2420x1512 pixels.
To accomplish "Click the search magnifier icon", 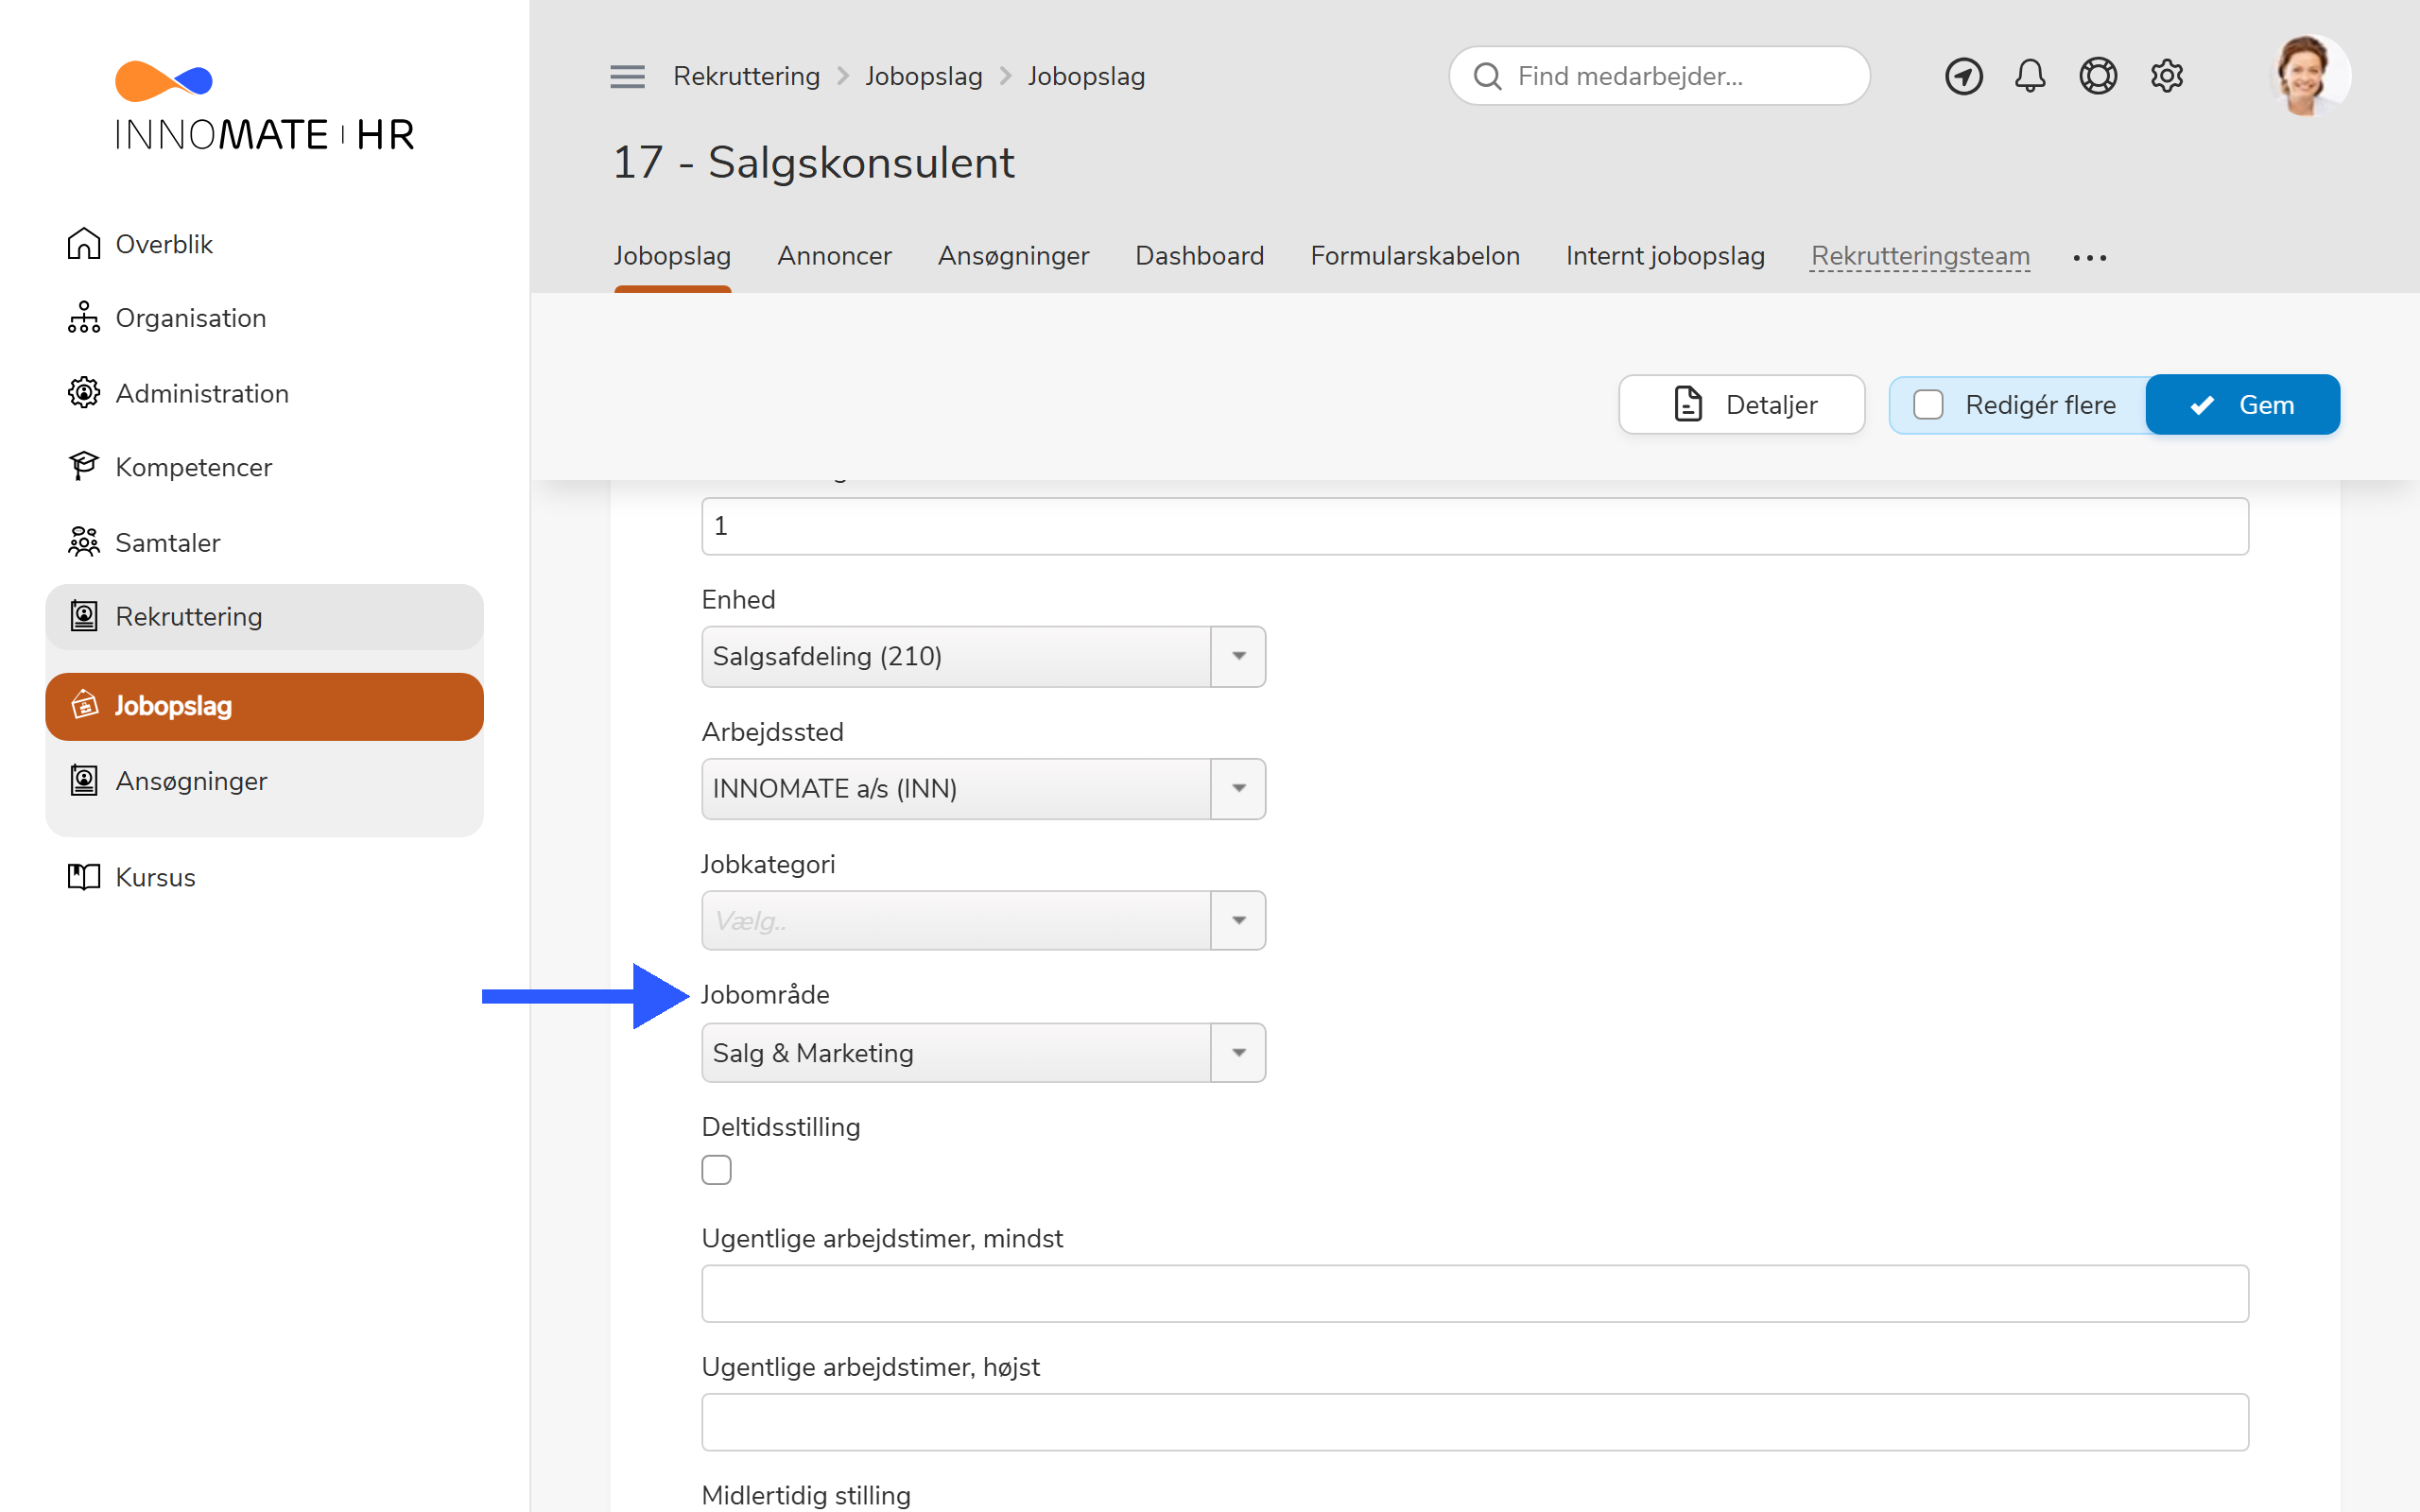I will click(x=1487, y=76).
